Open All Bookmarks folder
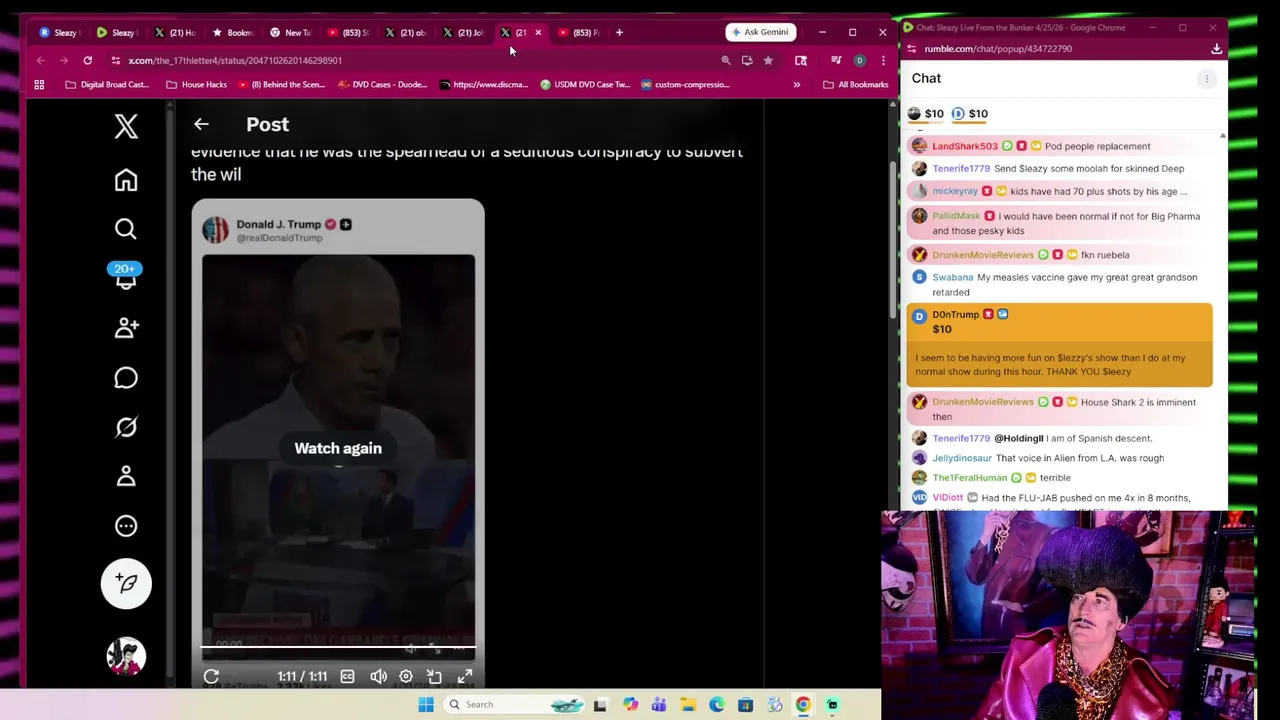The width and height of the screenshot is (1280, 720). pos(855,84)
